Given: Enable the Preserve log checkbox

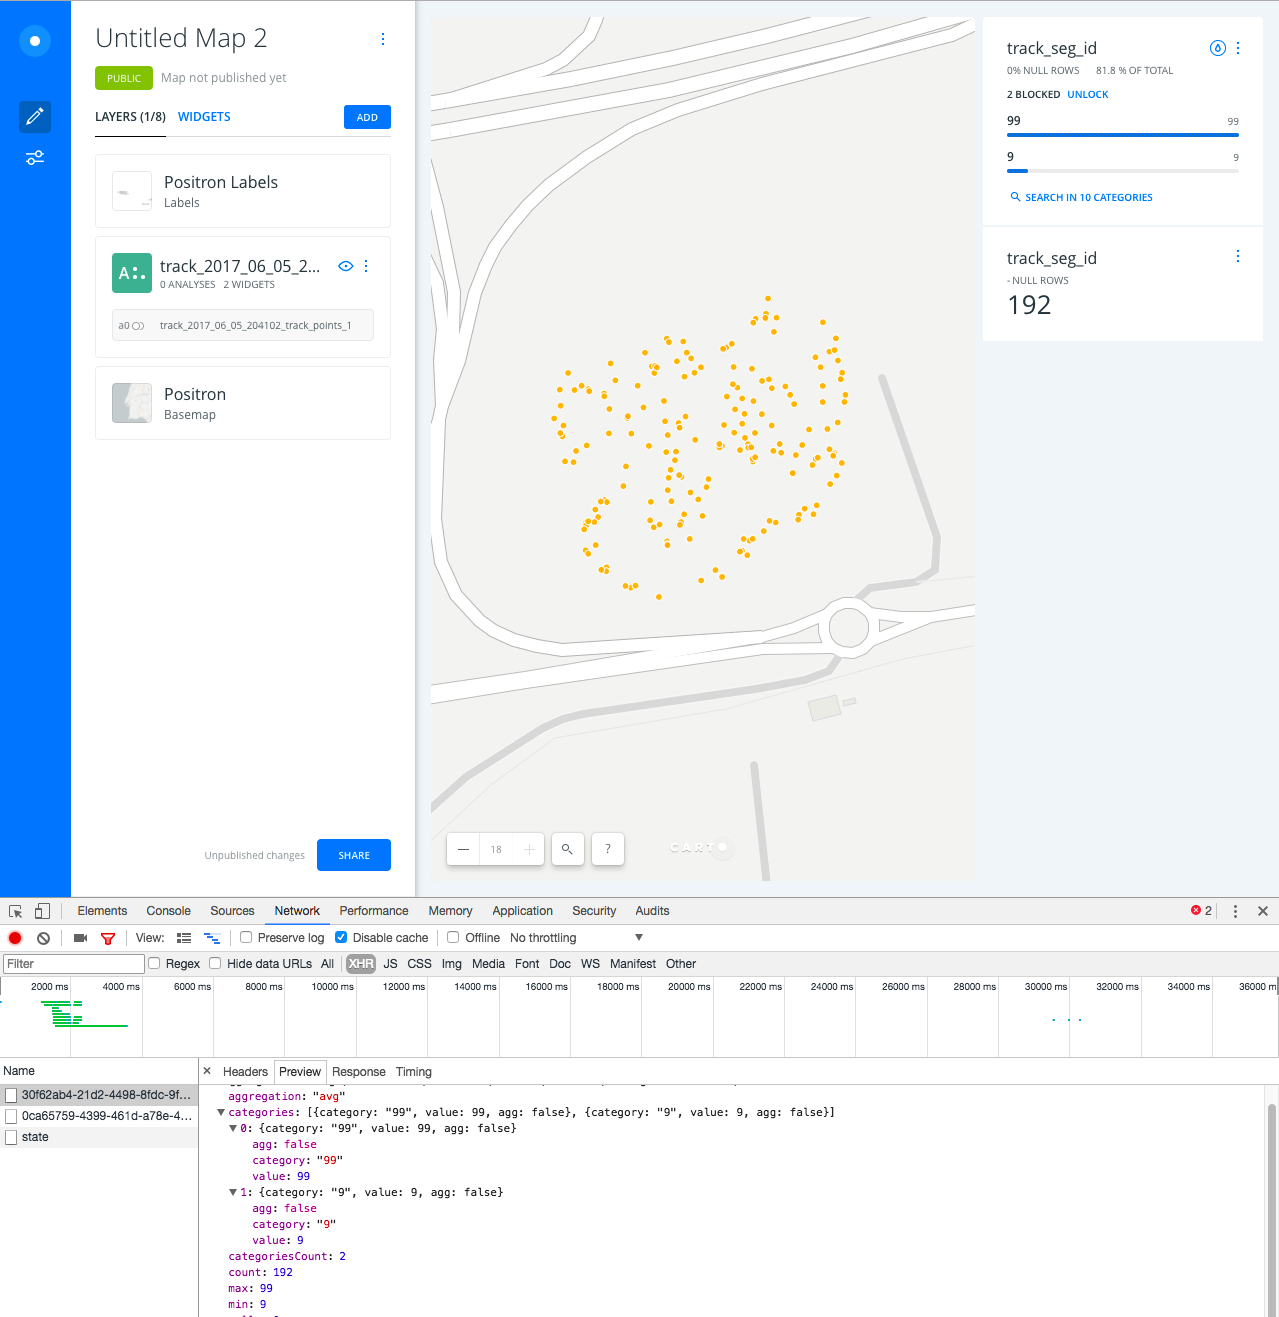Looking at the screenshot, I should coord(246,938).
